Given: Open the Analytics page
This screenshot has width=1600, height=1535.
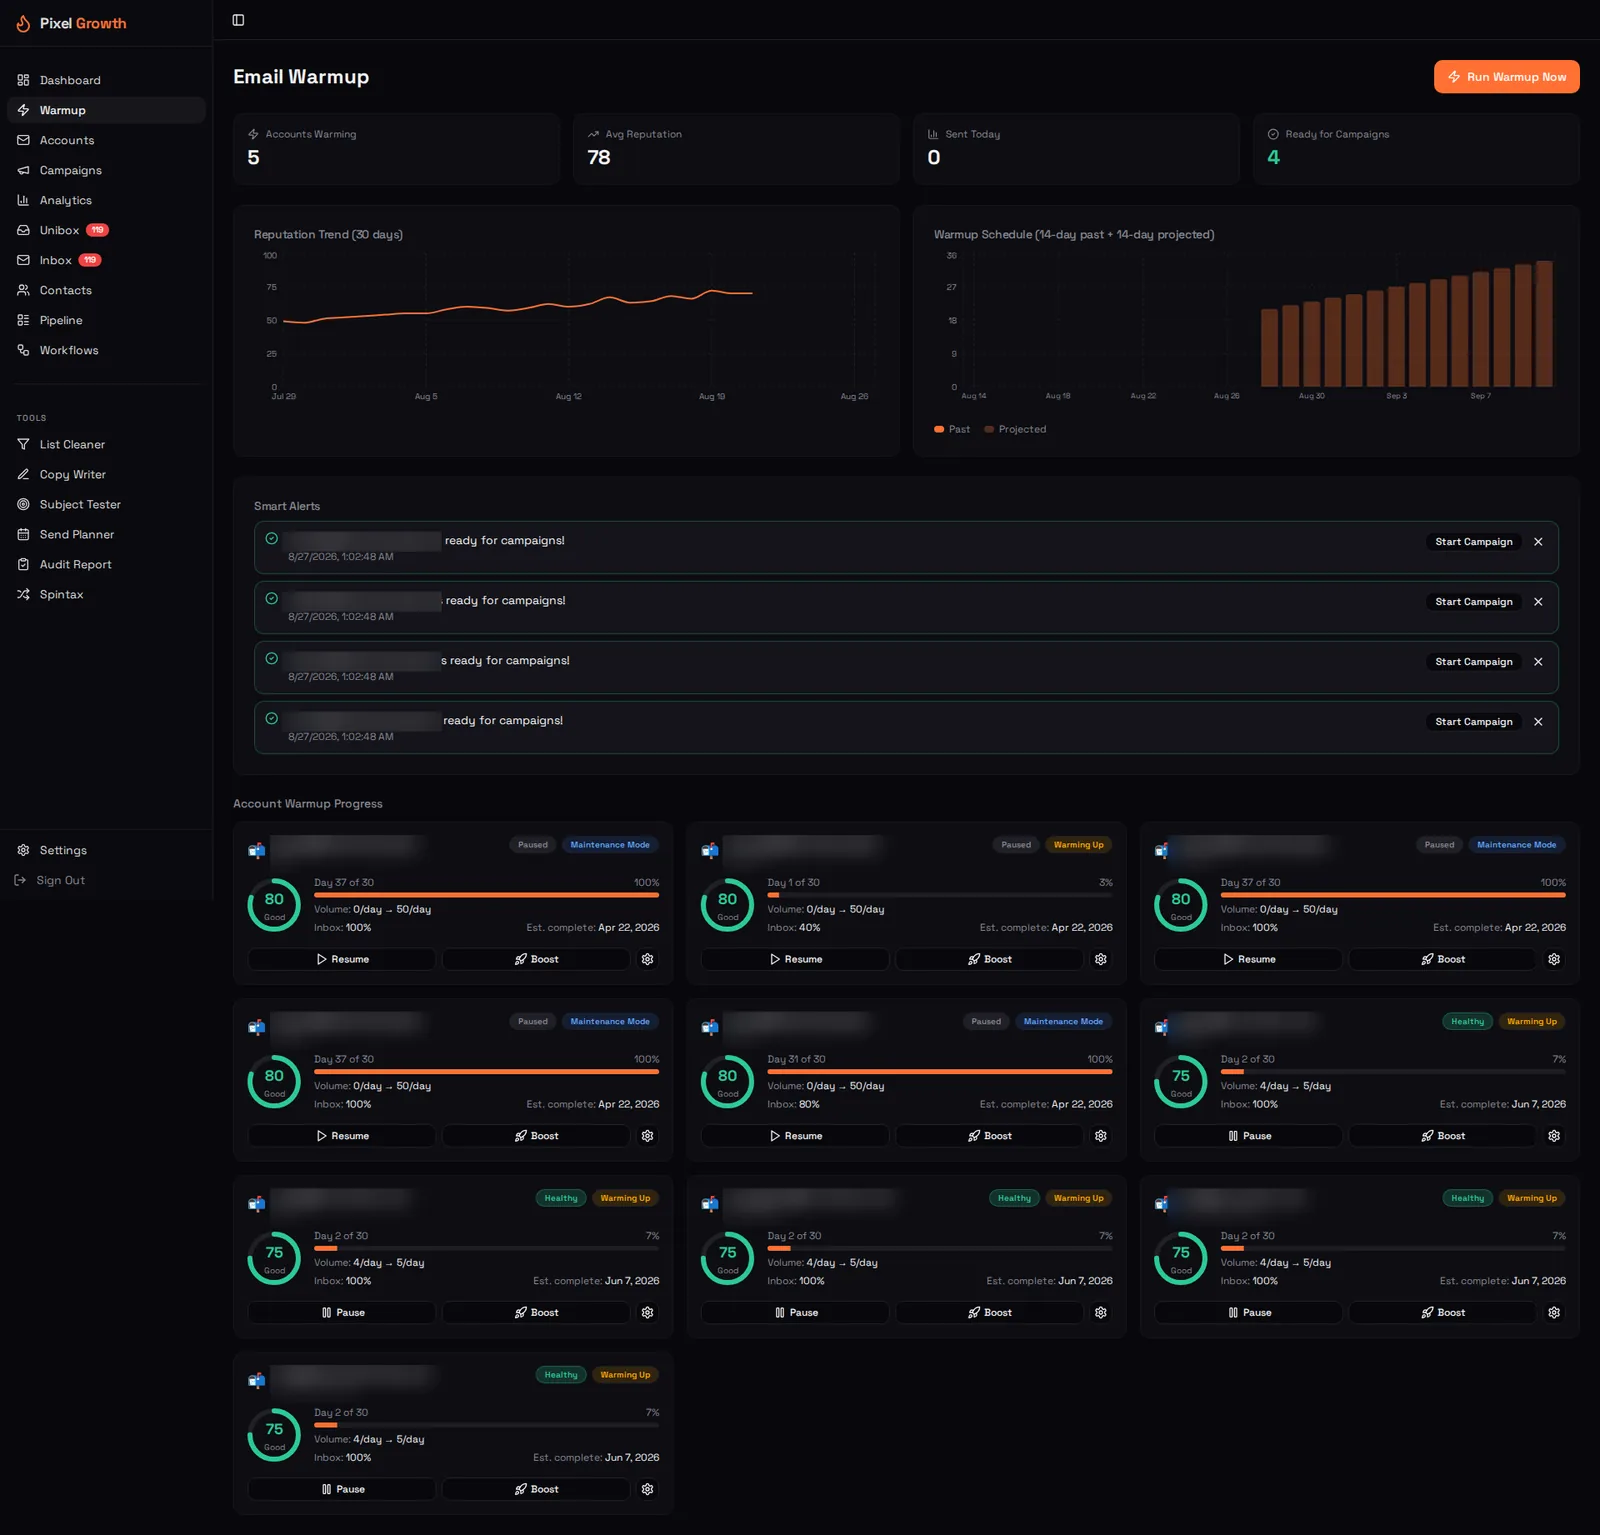Looking at the screenshot, I should pyautogui.click(x=106, y=200).
